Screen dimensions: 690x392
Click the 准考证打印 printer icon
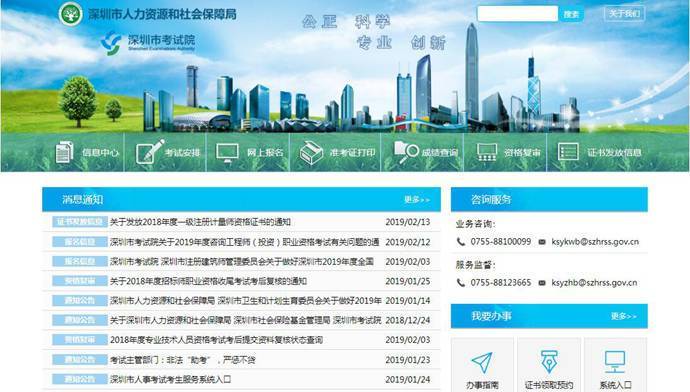[x=311, y=153]
